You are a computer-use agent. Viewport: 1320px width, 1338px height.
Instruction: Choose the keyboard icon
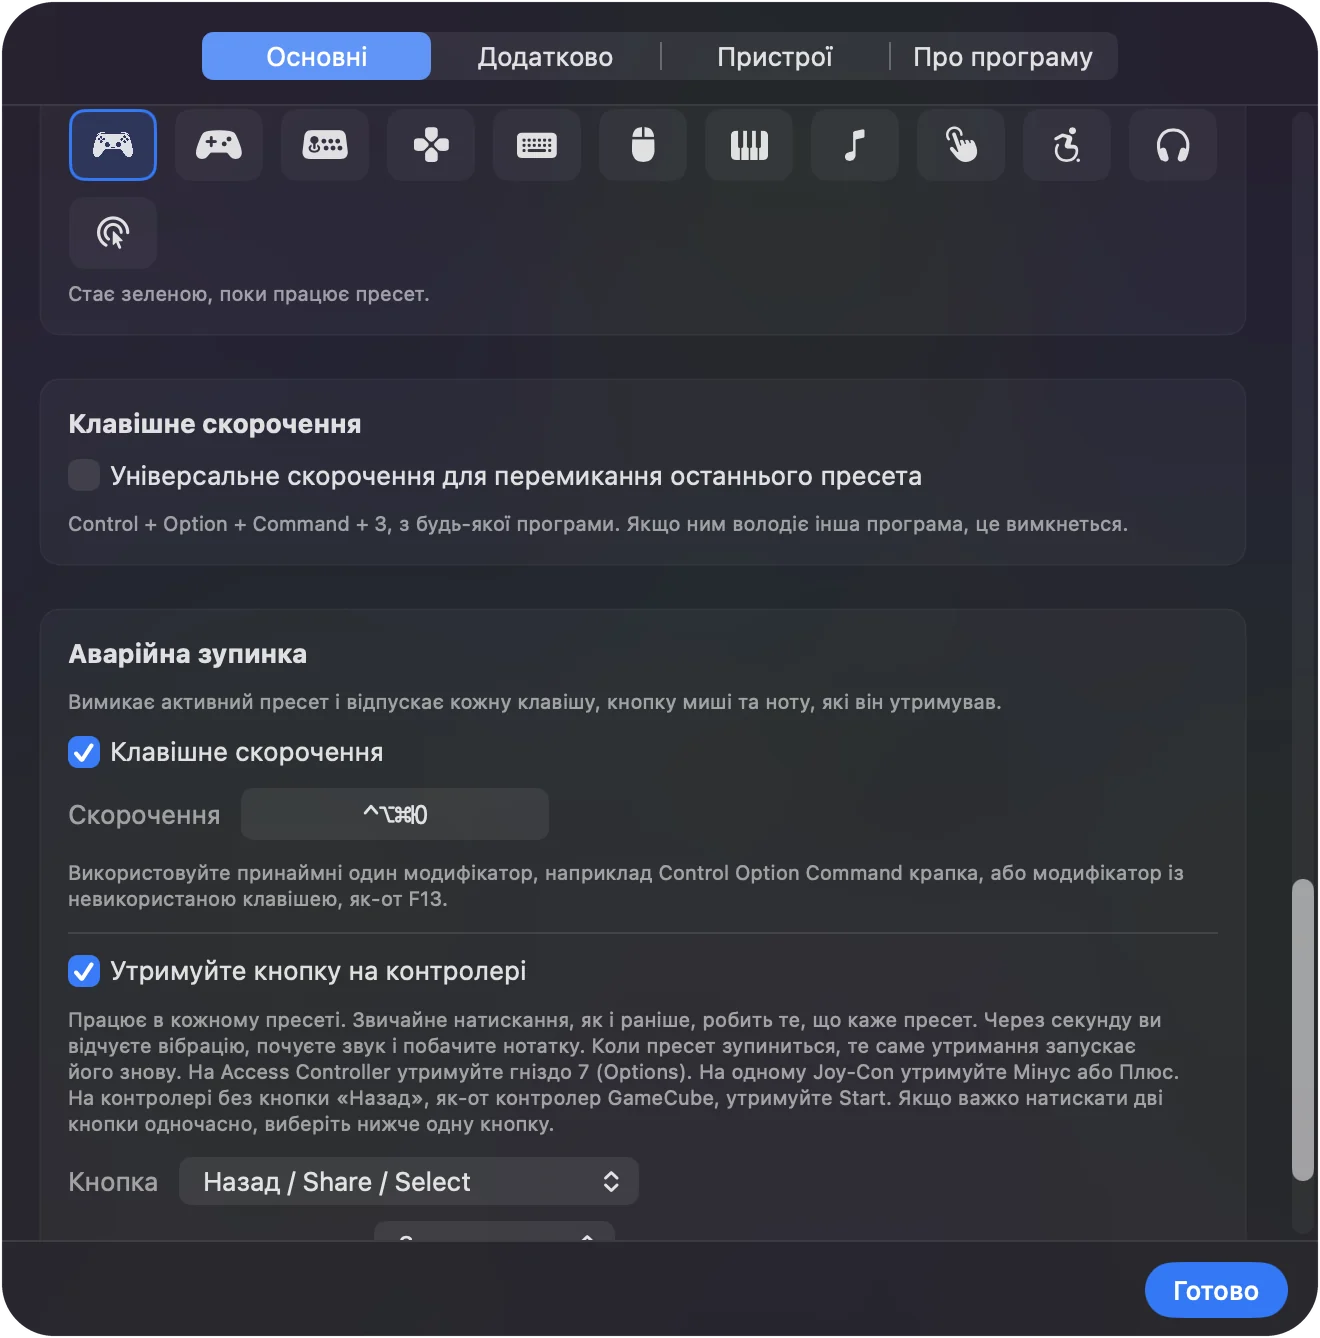(x=537, y=145)
